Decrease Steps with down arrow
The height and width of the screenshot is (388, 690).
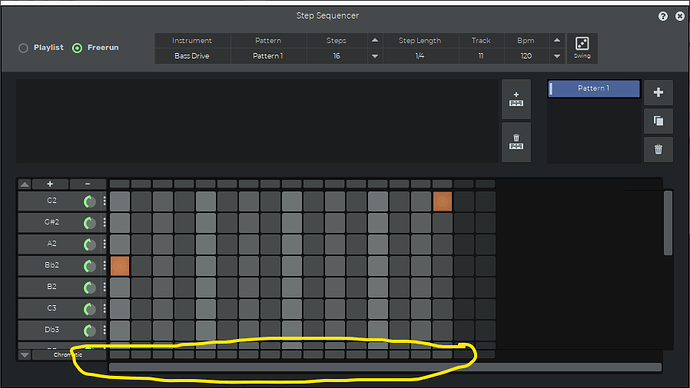pos(375,56)
